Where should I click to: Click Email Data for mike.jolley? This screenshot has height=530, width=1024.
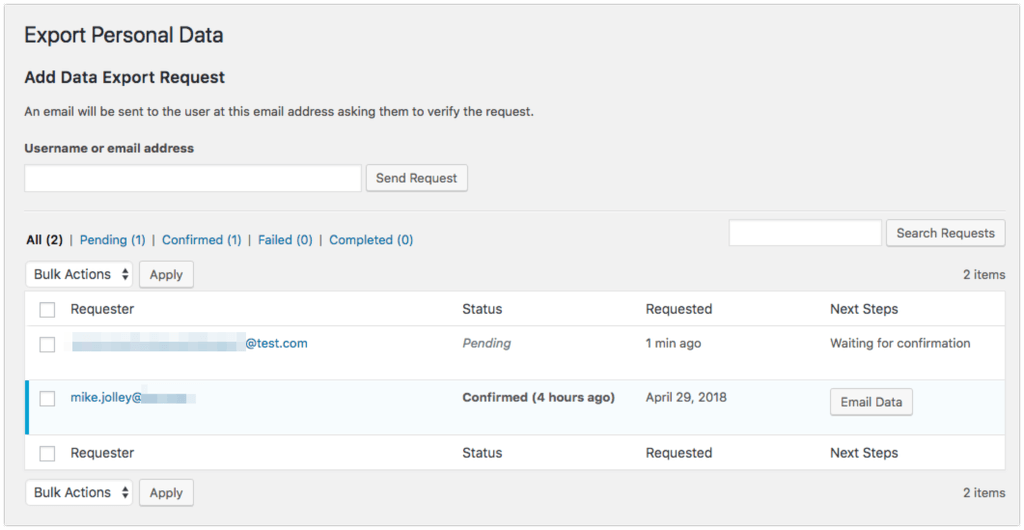871,402
